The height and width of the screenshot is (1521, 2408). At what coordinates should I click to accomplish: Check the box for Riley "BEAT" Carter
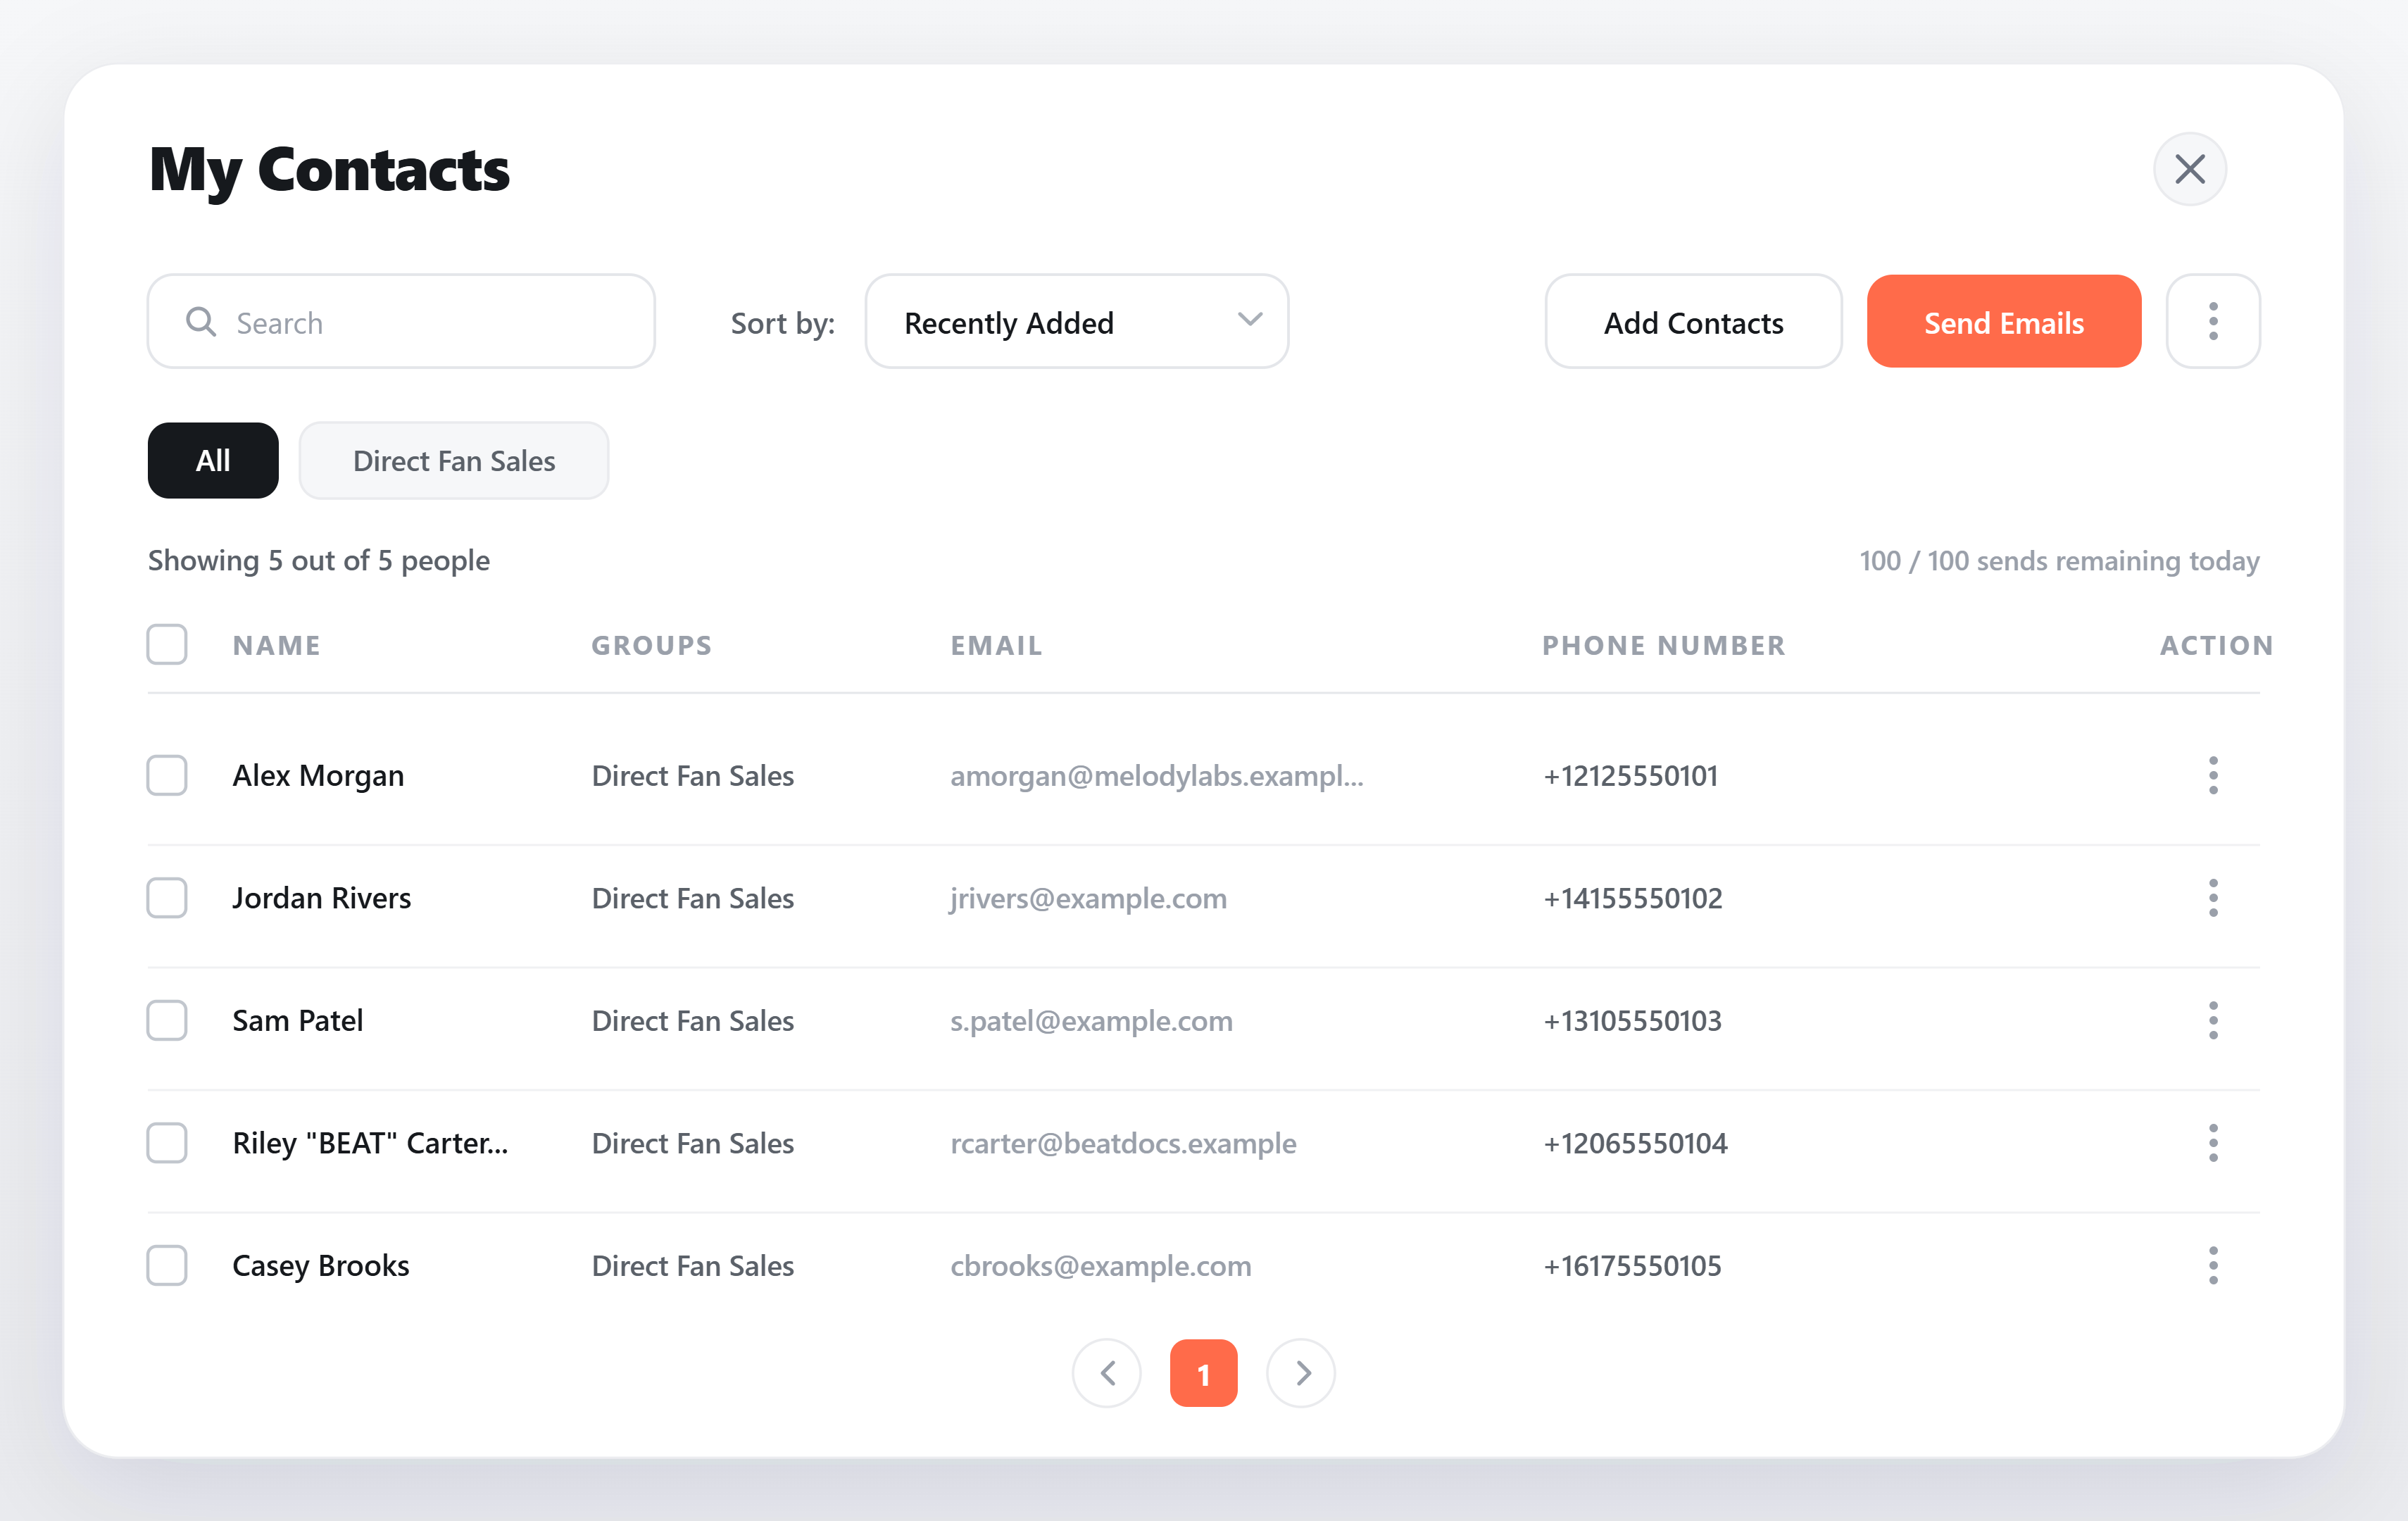167,1143
